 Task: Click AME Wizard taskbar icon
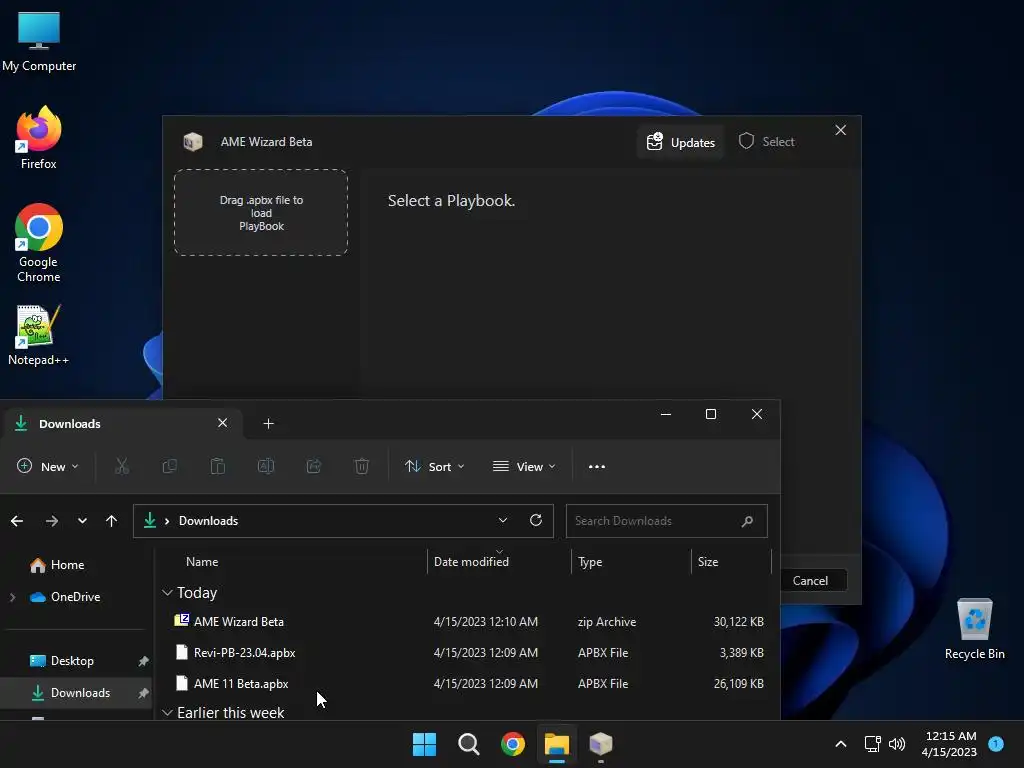[x=601, y=744]
